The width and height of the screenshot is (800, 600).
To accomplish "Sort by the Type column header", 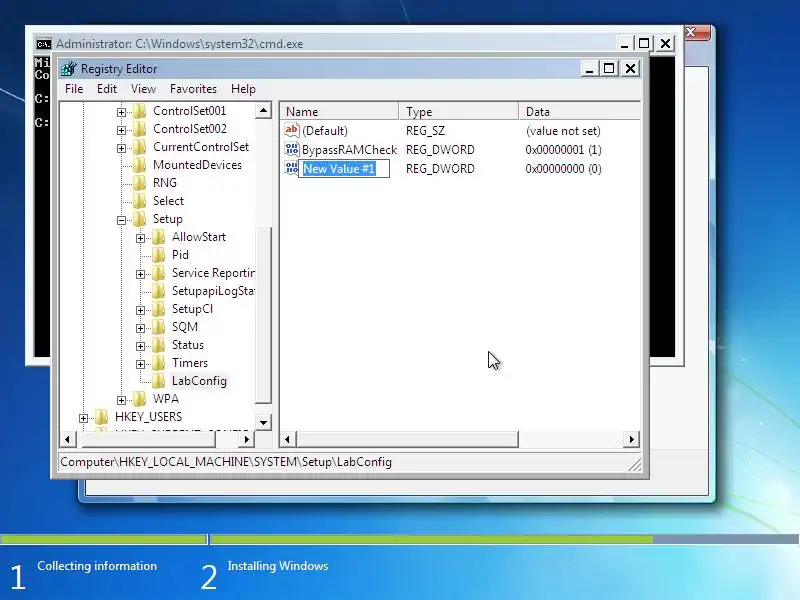I will [x=459, y=111].
